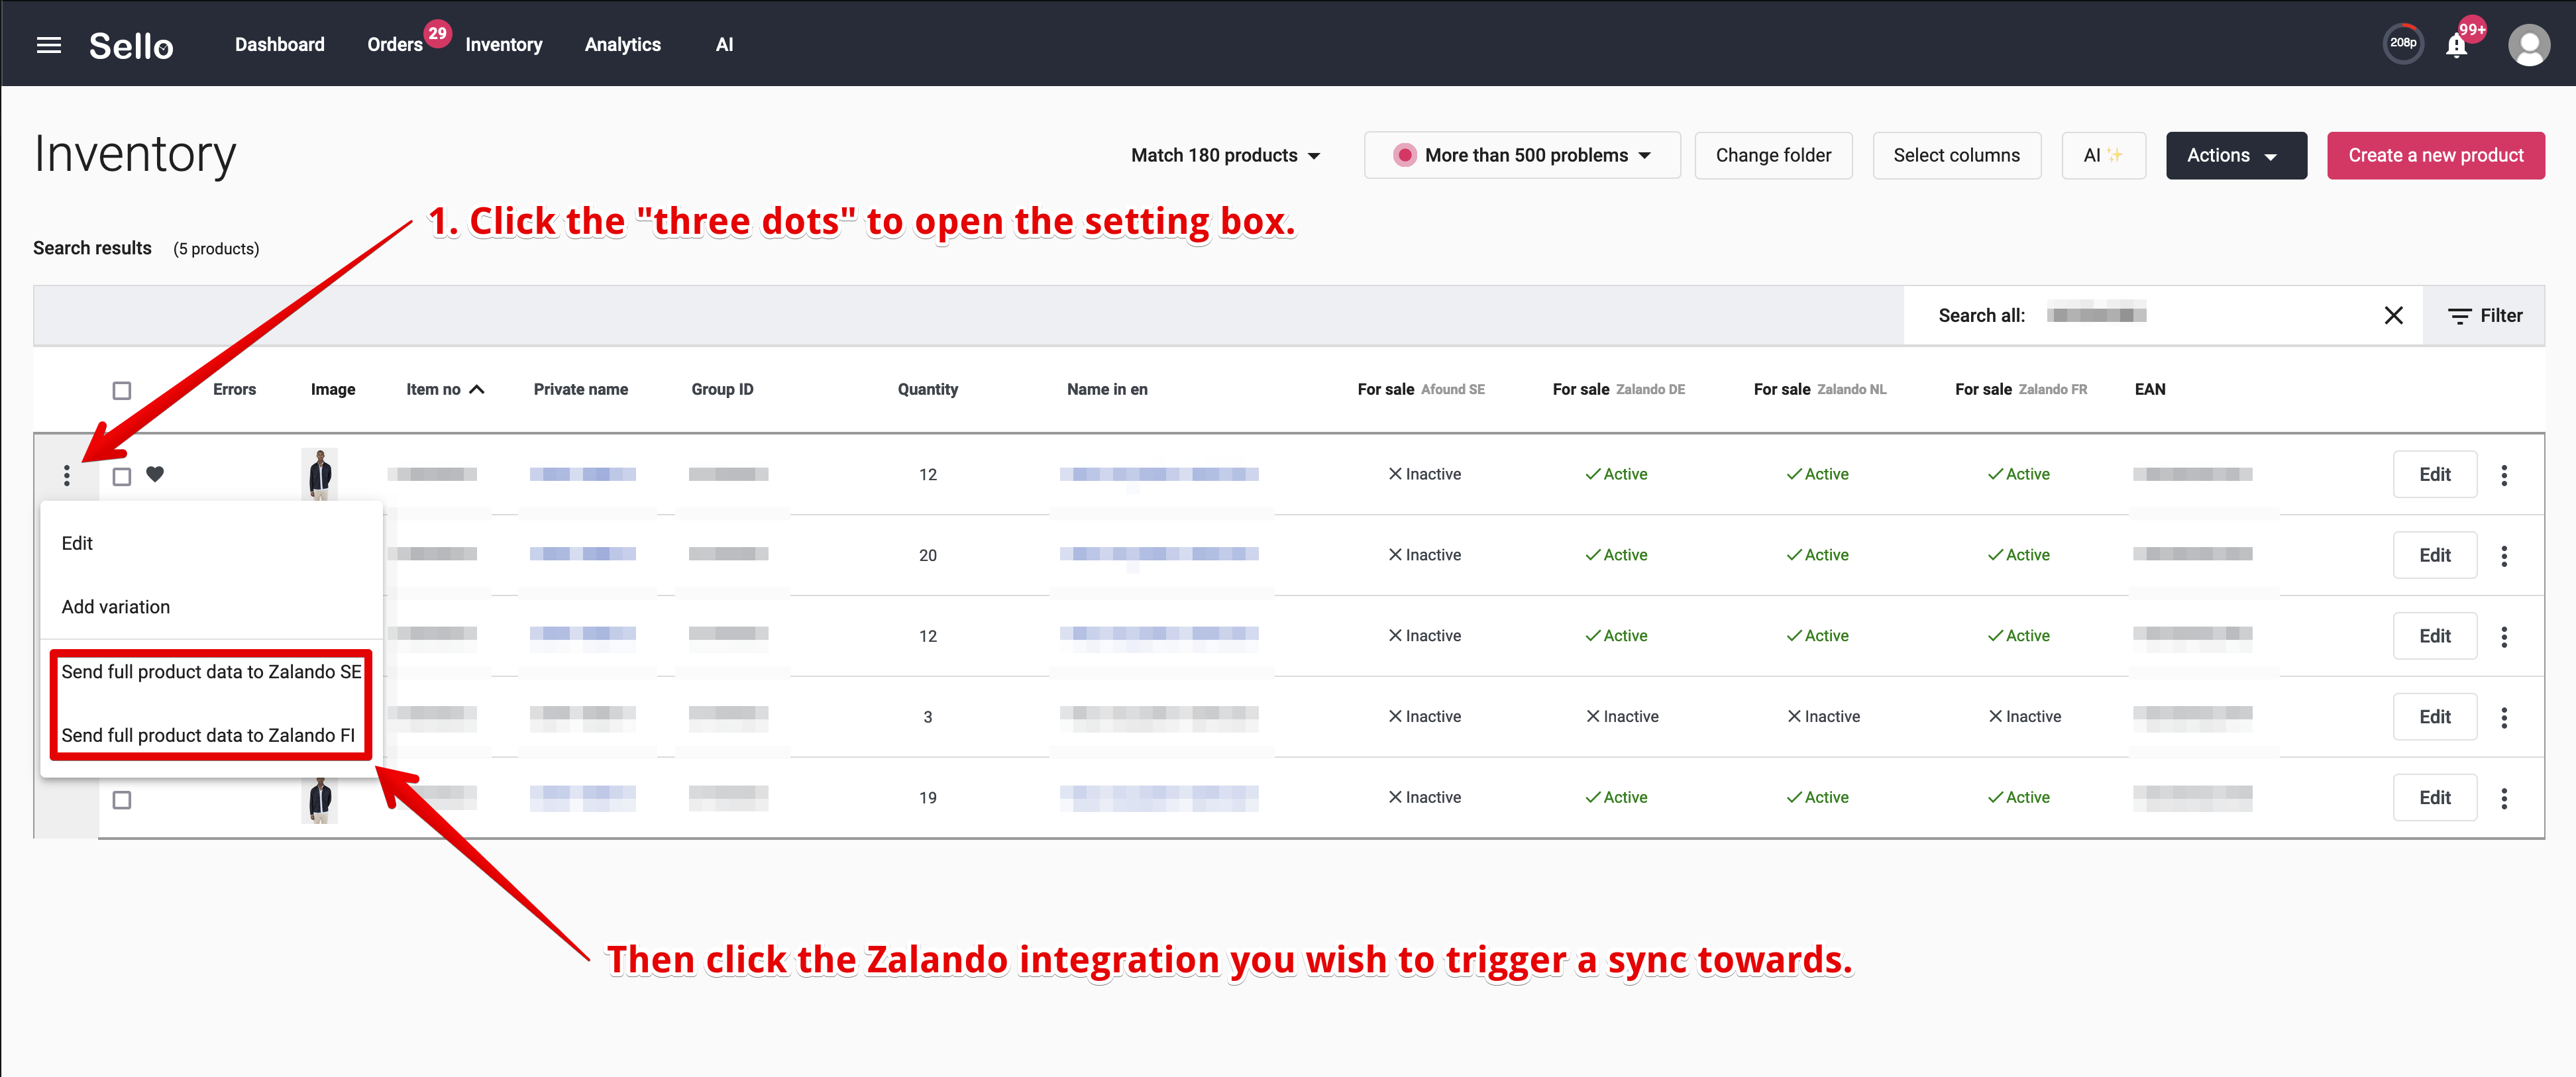
Task: Open the Filter panel
Action: [x=2485, y=316]
